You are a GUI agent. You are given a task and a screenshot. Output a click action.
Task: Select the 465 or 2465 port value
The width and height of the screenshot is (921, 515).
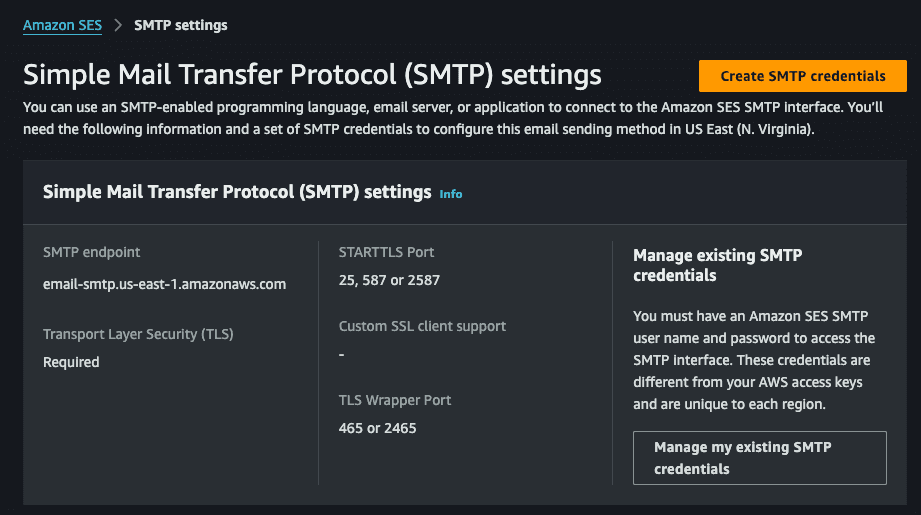tap(377, 428)
